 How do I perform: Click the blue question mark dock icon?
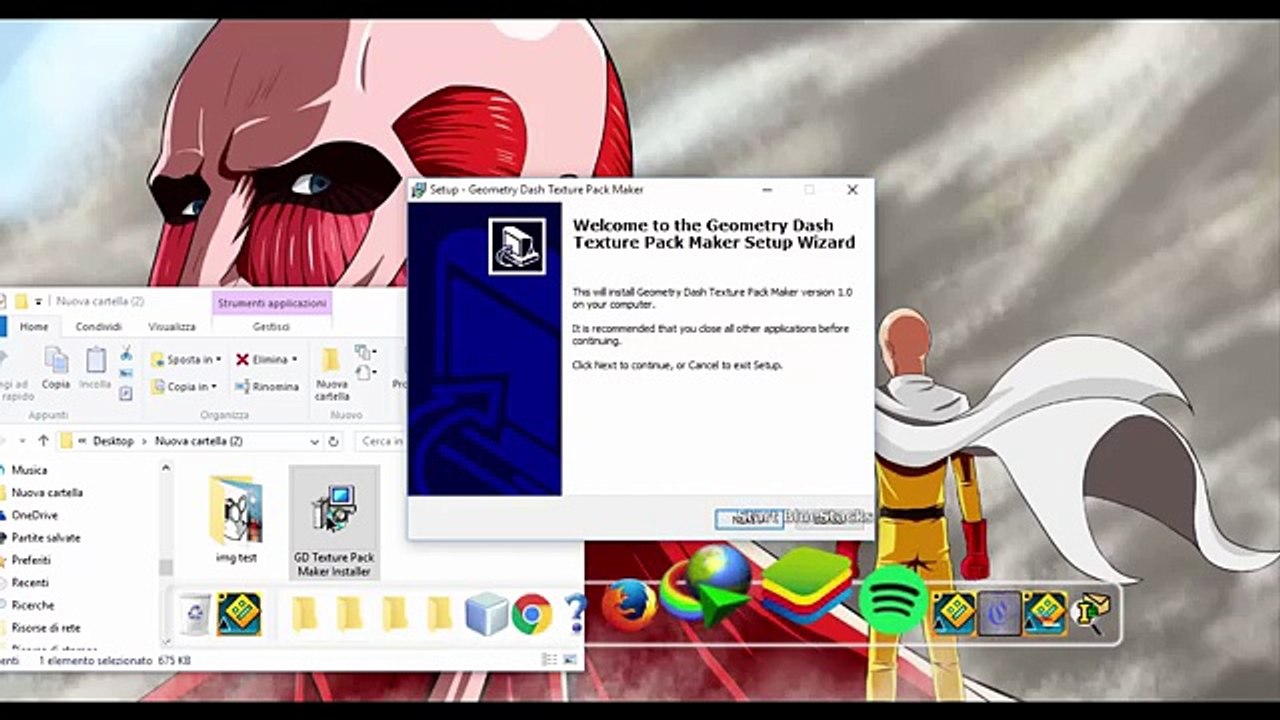pyautogui.click(x=575, y=613)
